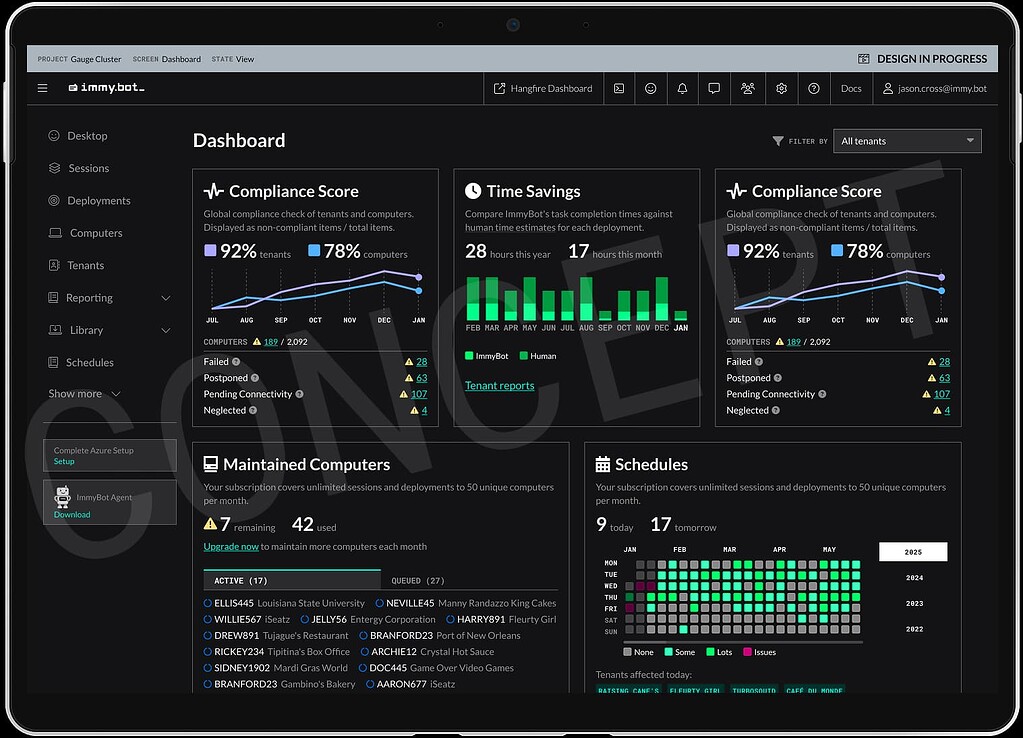This screenshot has width=1023, height=738.
Task: Toggle the Issues legend in the Schedules panel
Action: point(756,651)
